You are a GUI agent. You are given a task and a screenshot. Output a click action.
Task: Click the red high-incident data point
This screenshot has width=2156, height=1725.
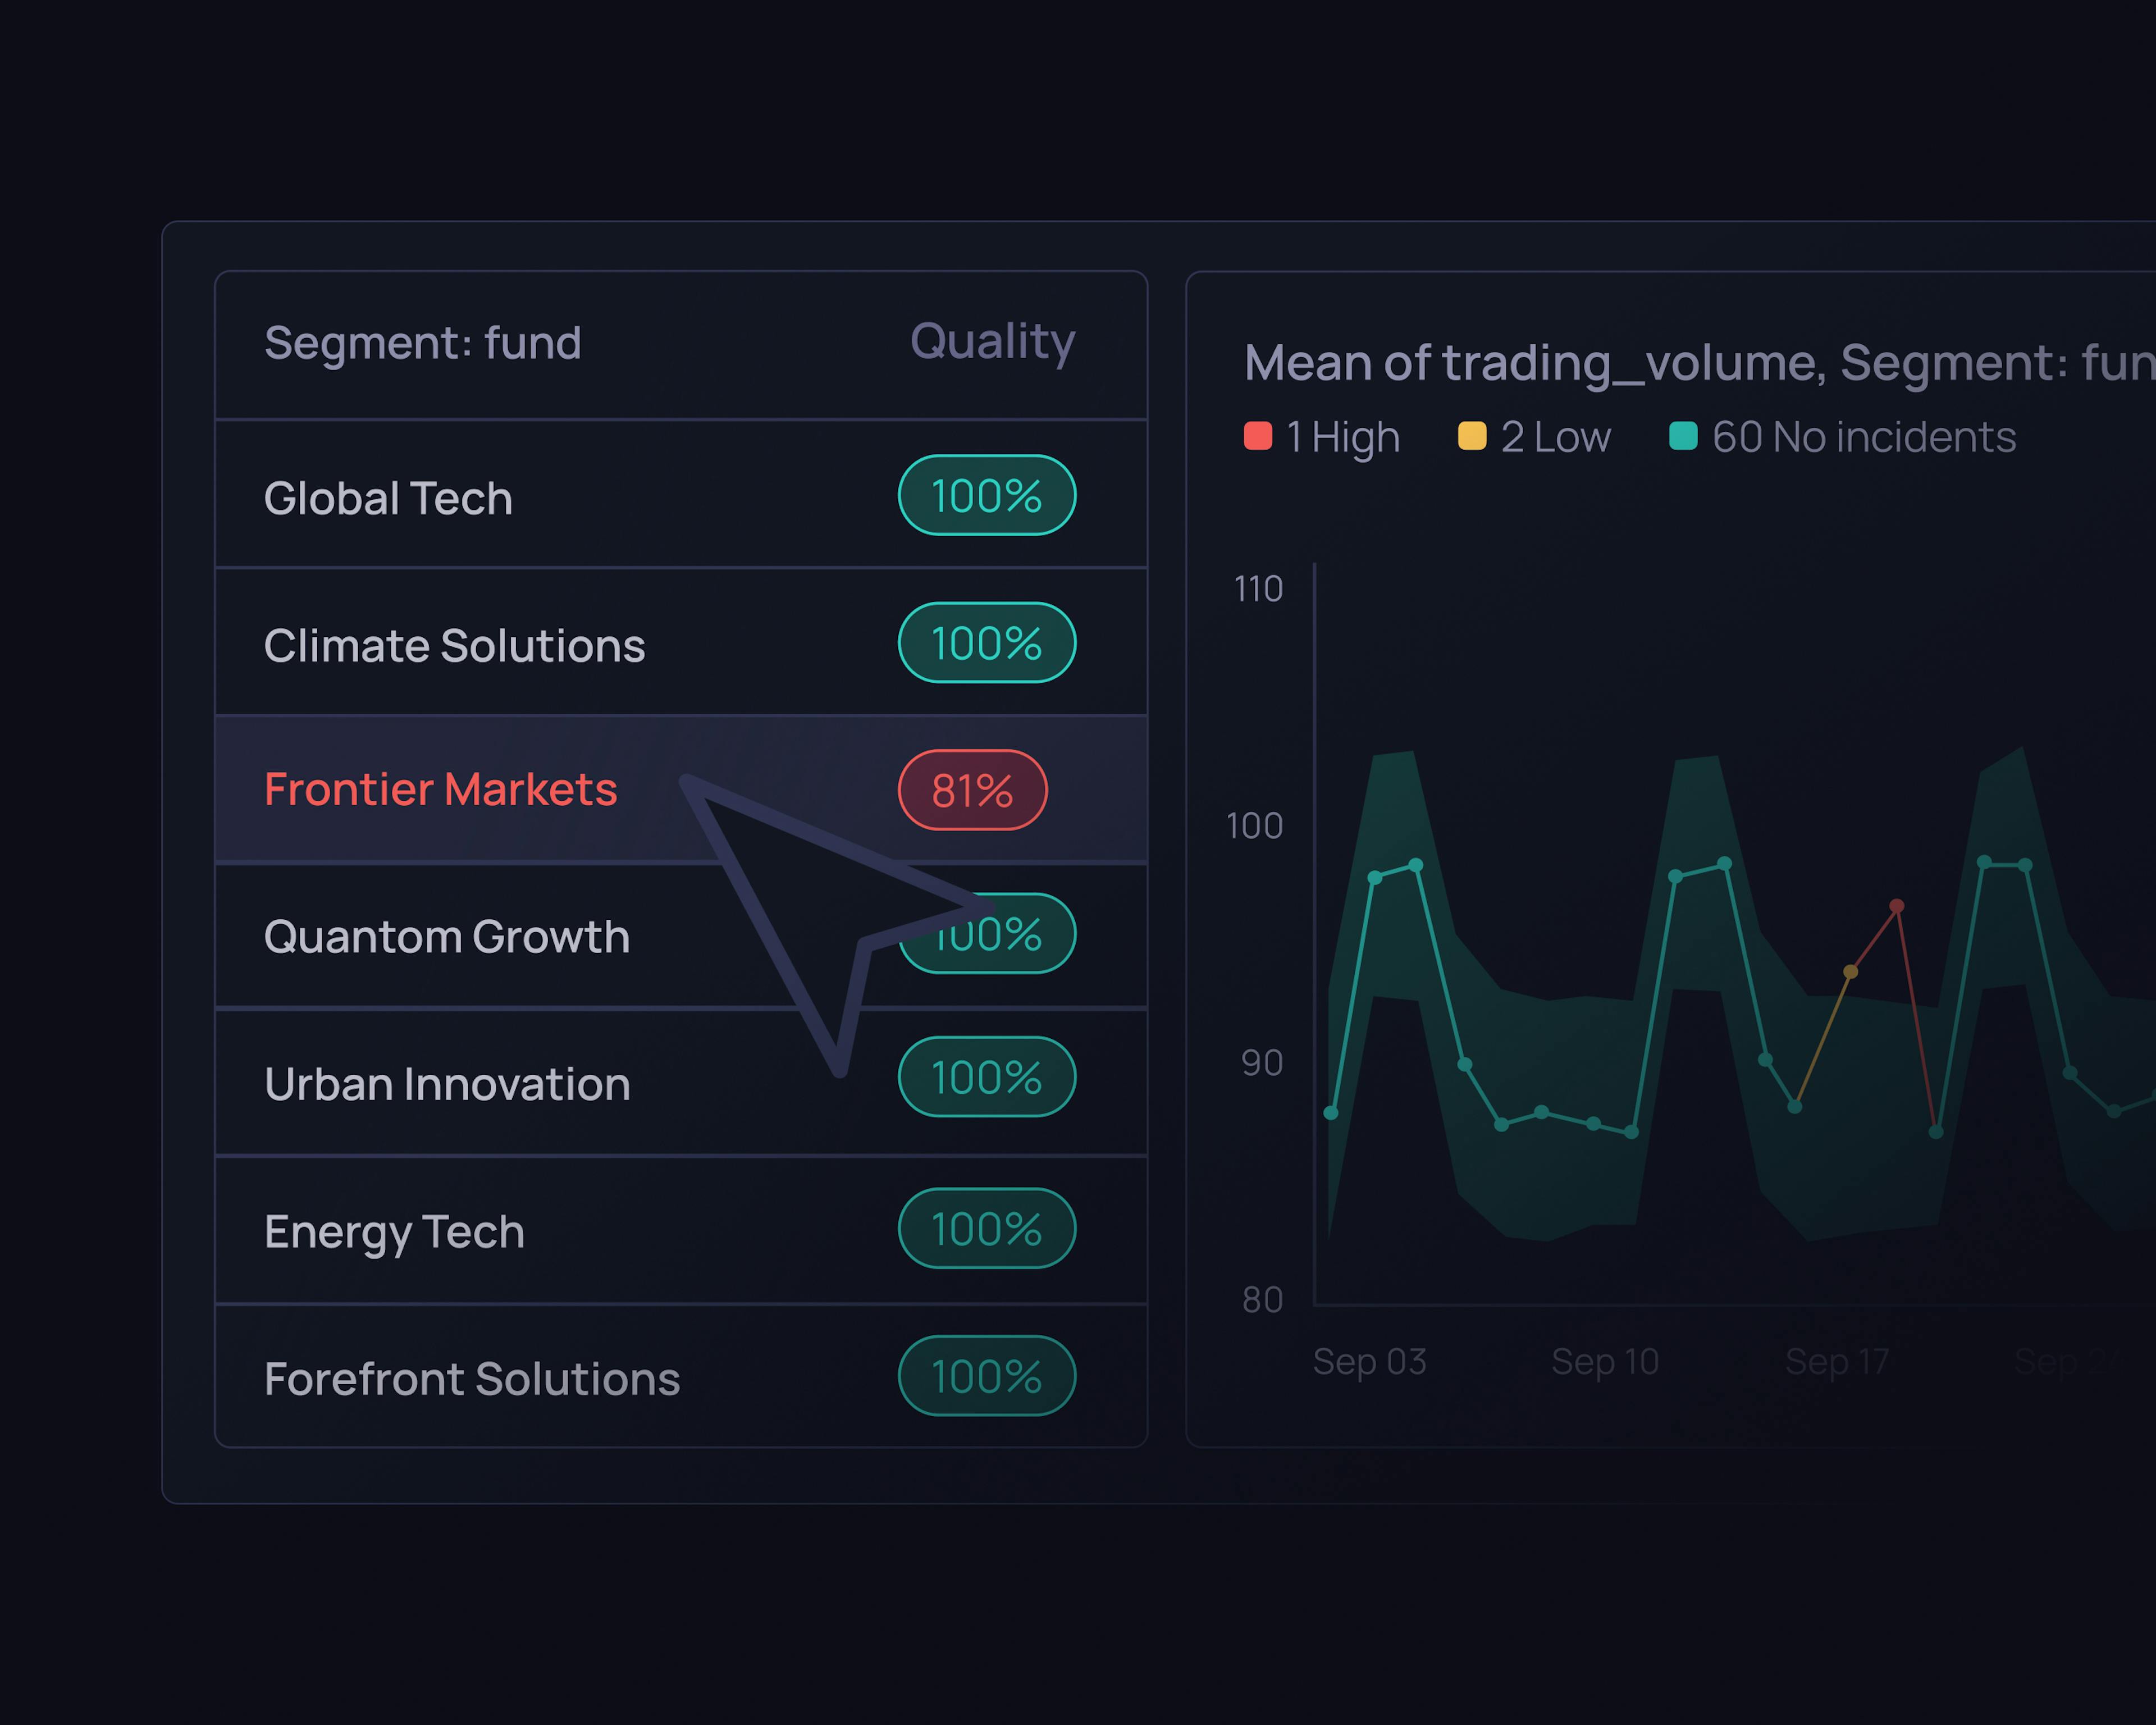tap(1896, 906)
